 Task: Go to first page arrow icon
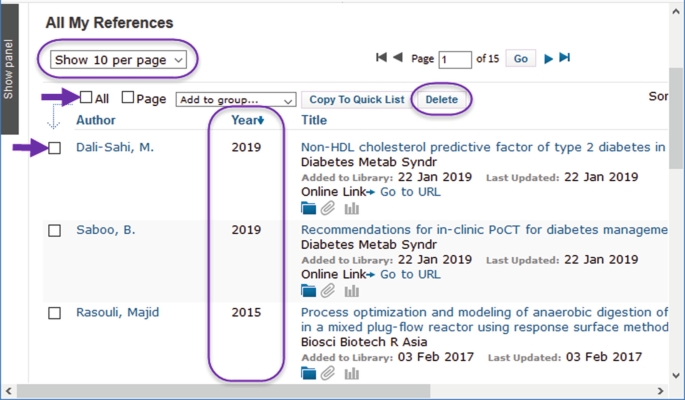point(381,58)
